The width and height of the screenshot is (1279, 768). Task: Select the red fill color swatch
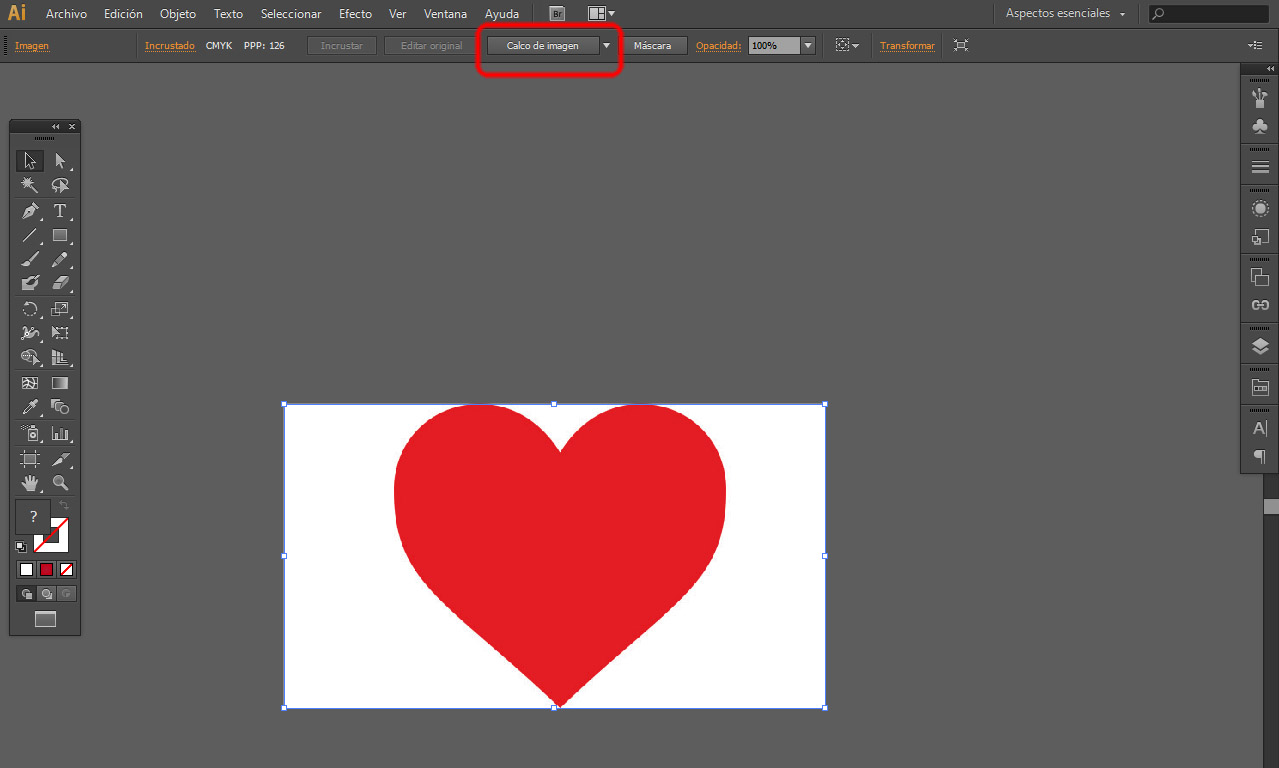pyautogui.click(x=47, y=569)
